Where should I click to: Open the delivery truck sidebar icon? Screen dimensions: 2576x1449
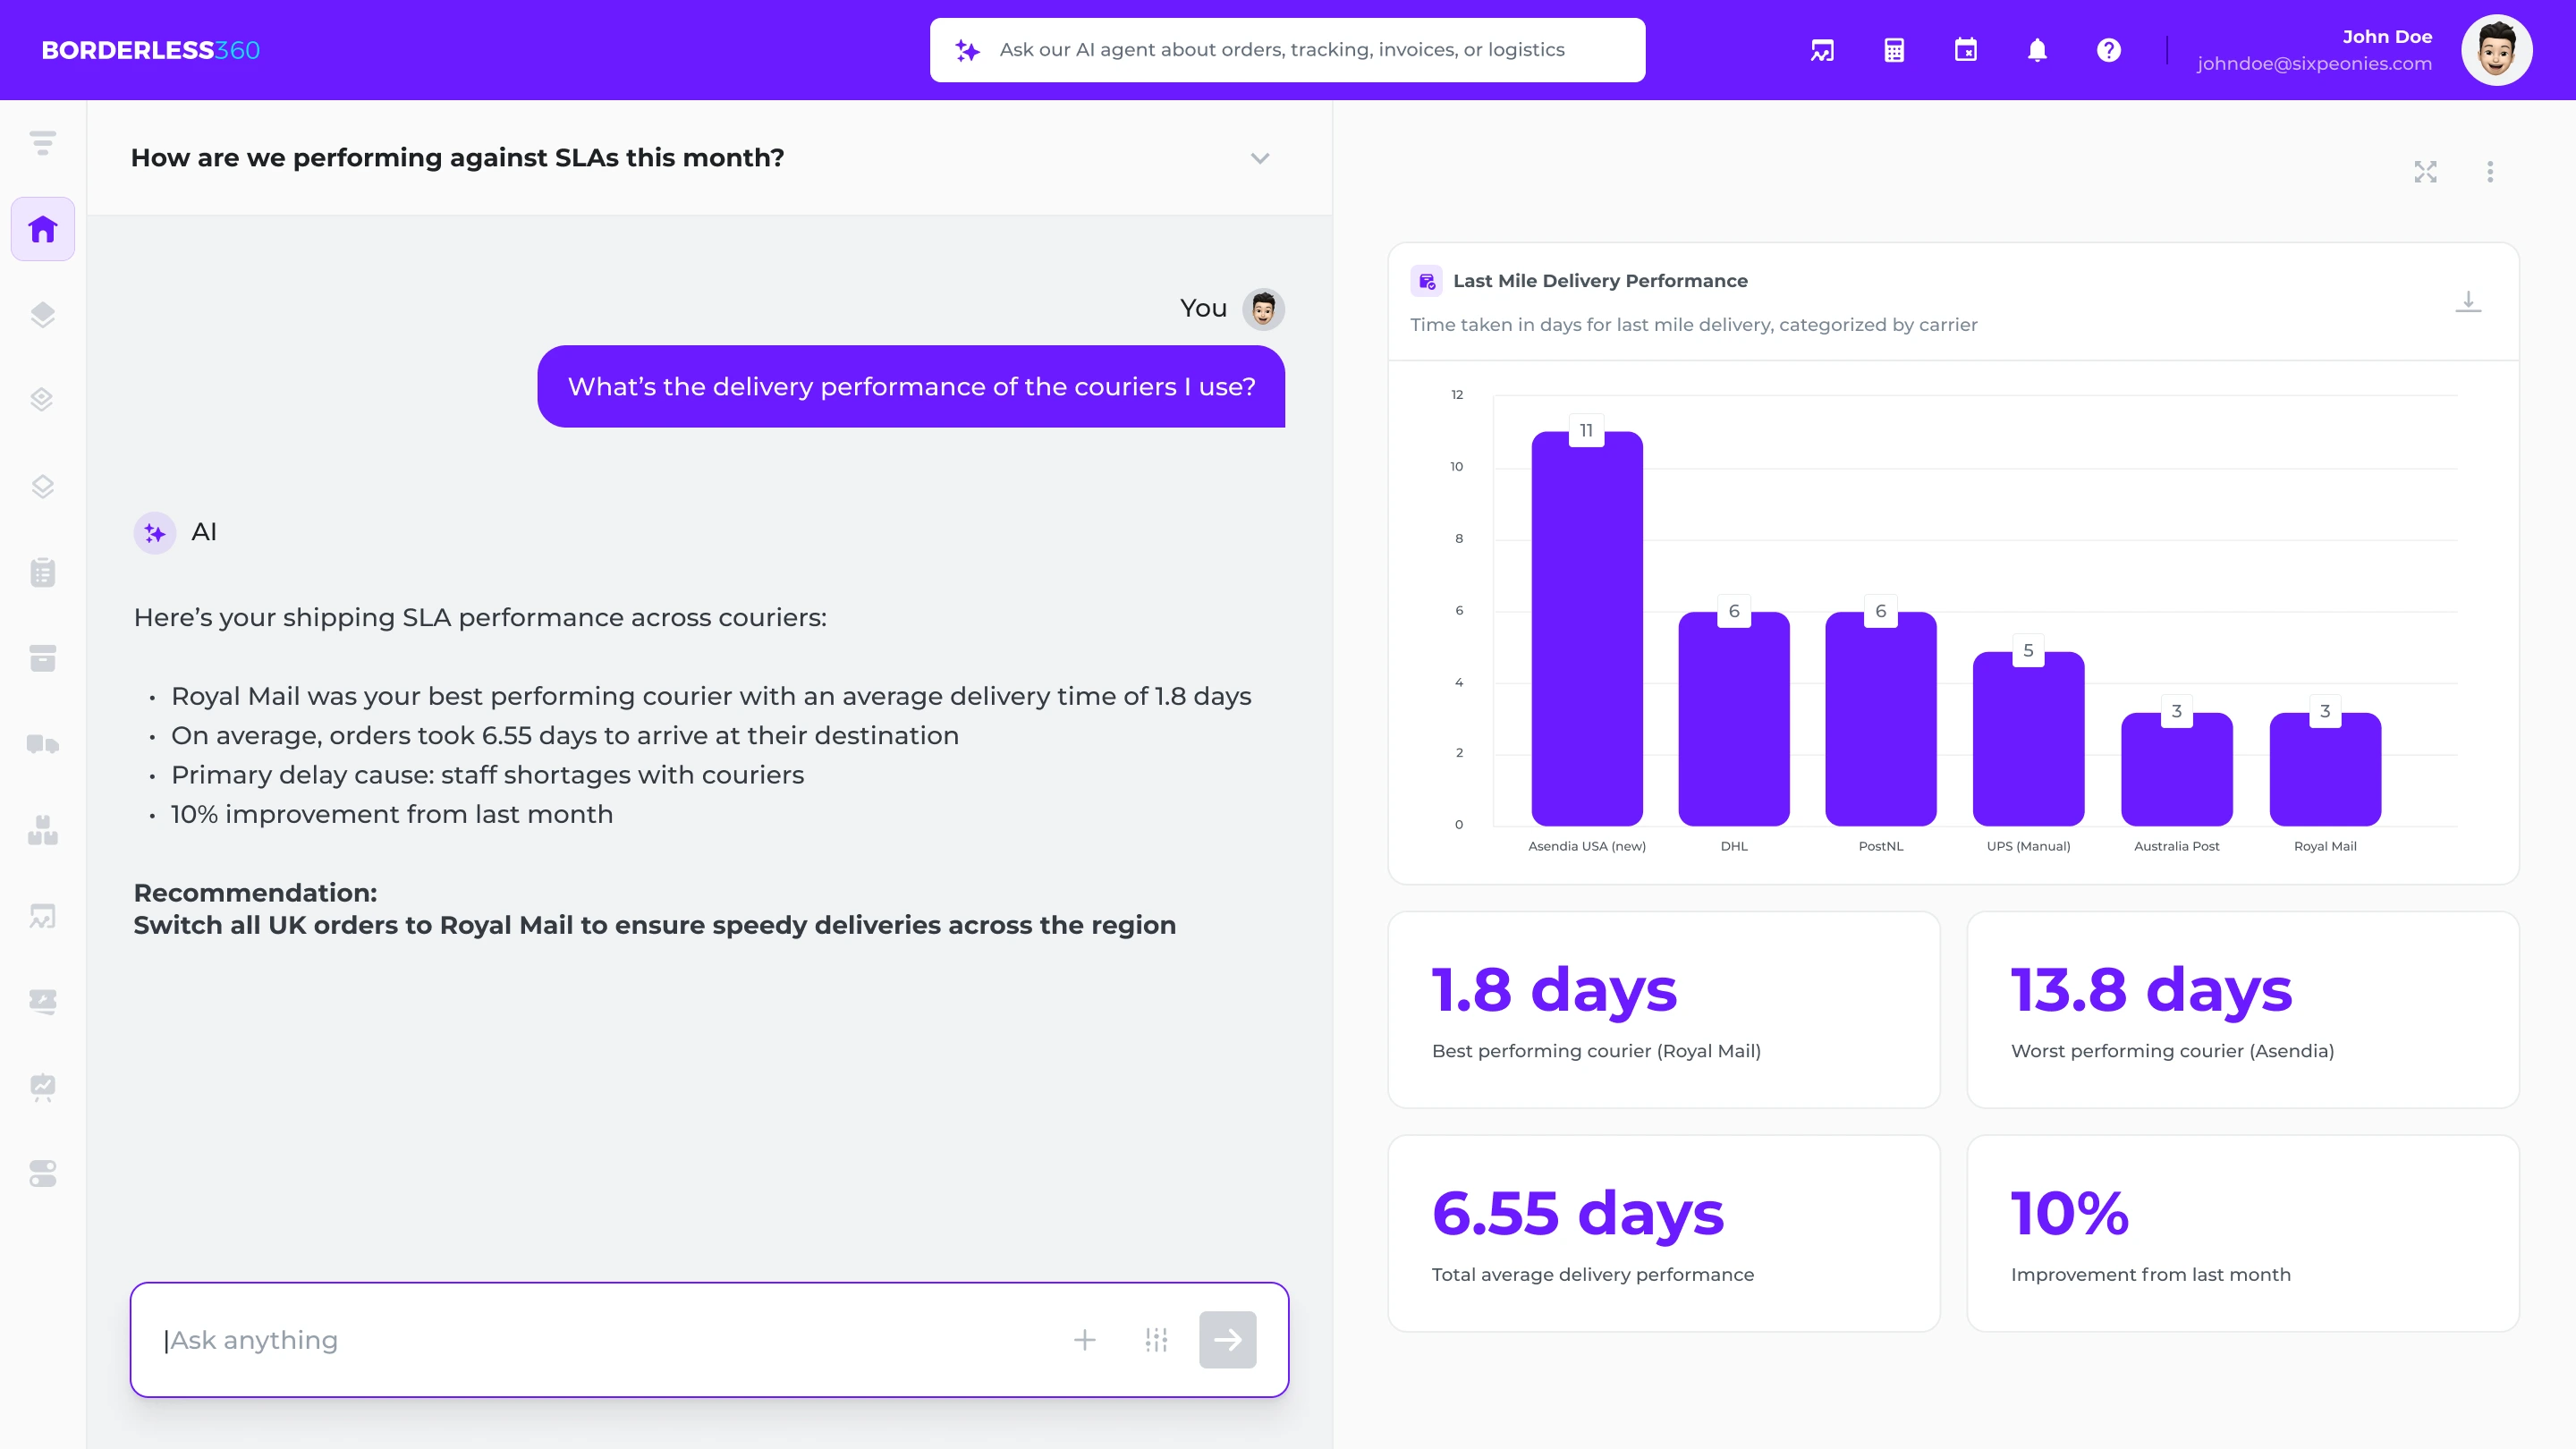tap(42, 744)
